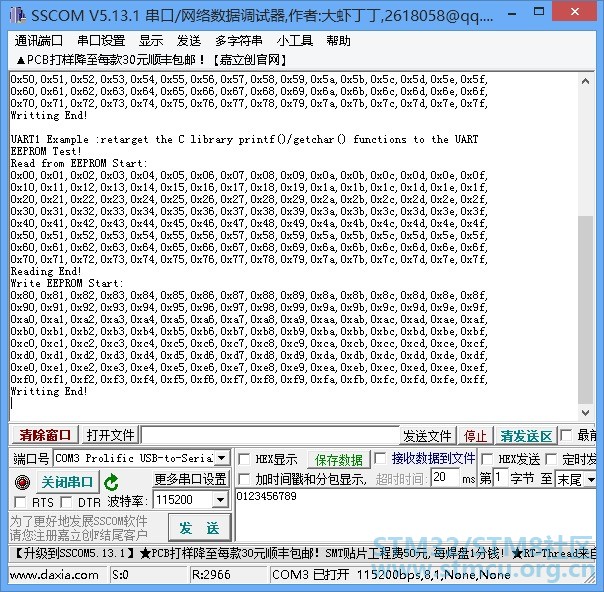Click the S:0 sent counter in status bar

point(148,575)
